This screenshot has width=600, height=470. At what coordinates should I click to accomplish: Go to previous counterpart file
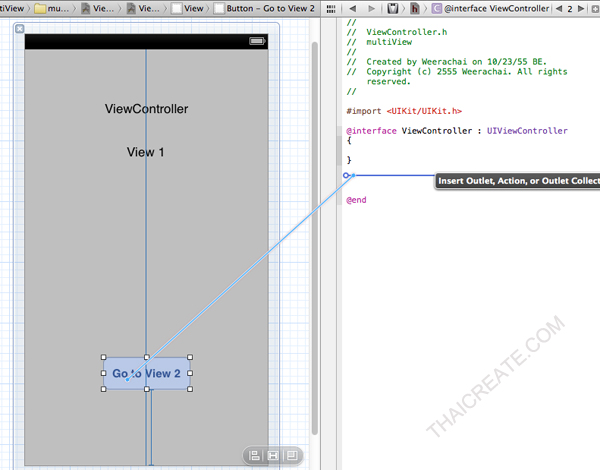pyautogui.click(x=558, y=8)
